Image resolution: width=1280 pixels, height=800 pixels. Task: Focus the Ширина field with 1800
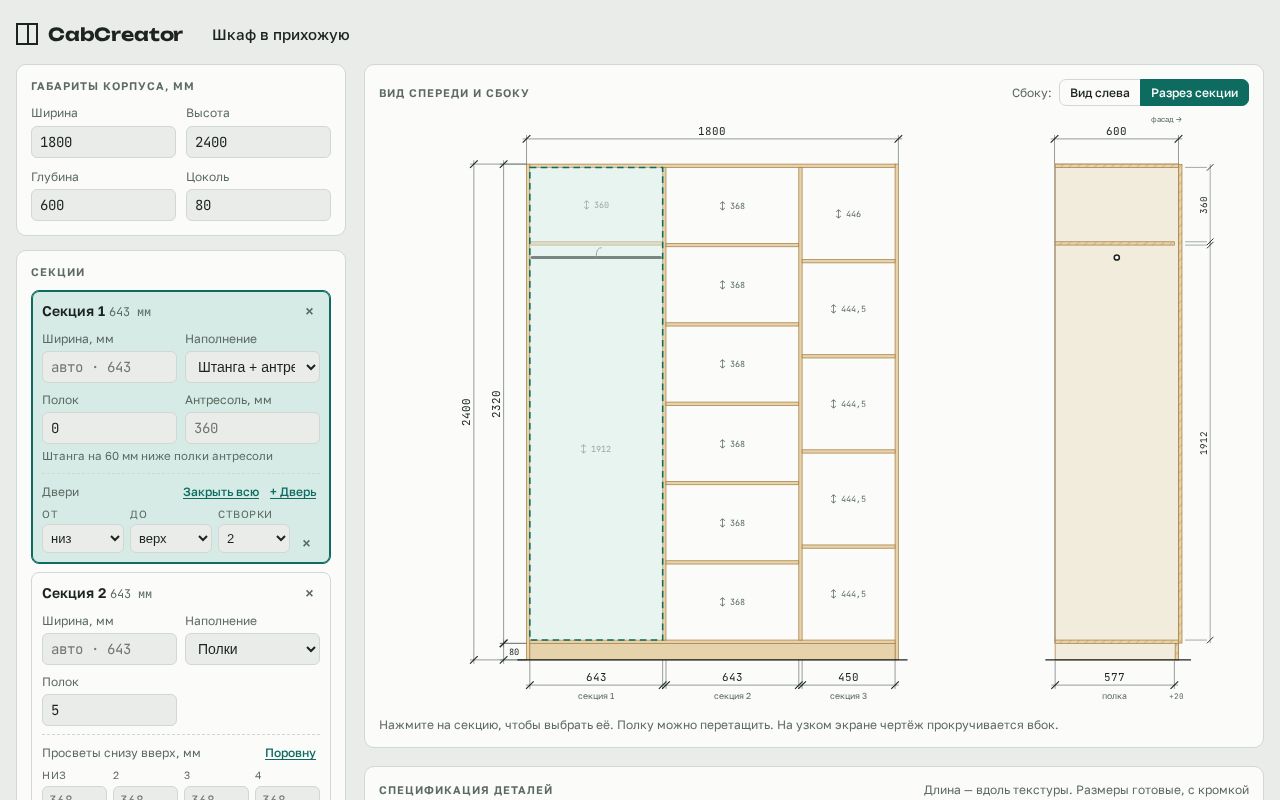point(103,142)
